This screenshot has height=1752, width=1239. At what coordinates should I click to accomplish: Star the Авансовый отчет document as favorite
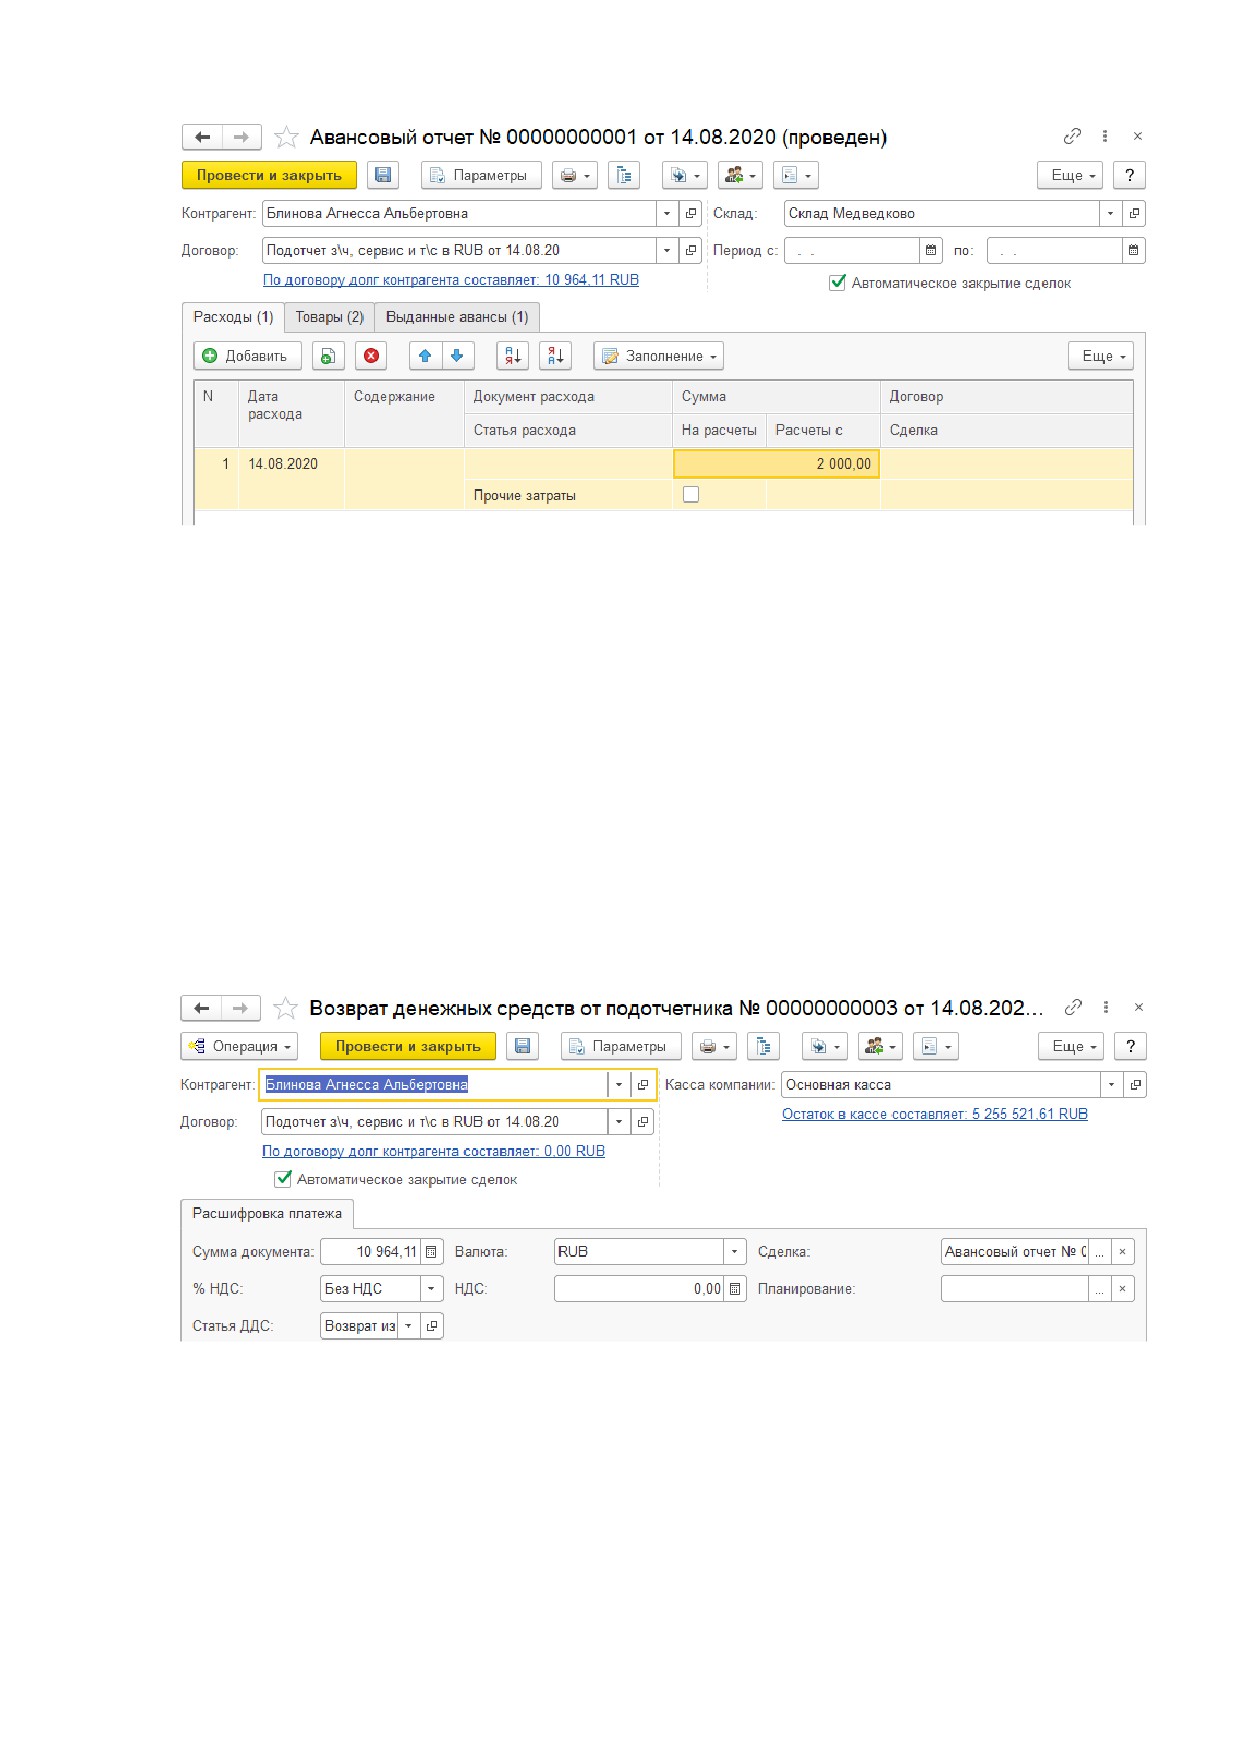[286, 137]
